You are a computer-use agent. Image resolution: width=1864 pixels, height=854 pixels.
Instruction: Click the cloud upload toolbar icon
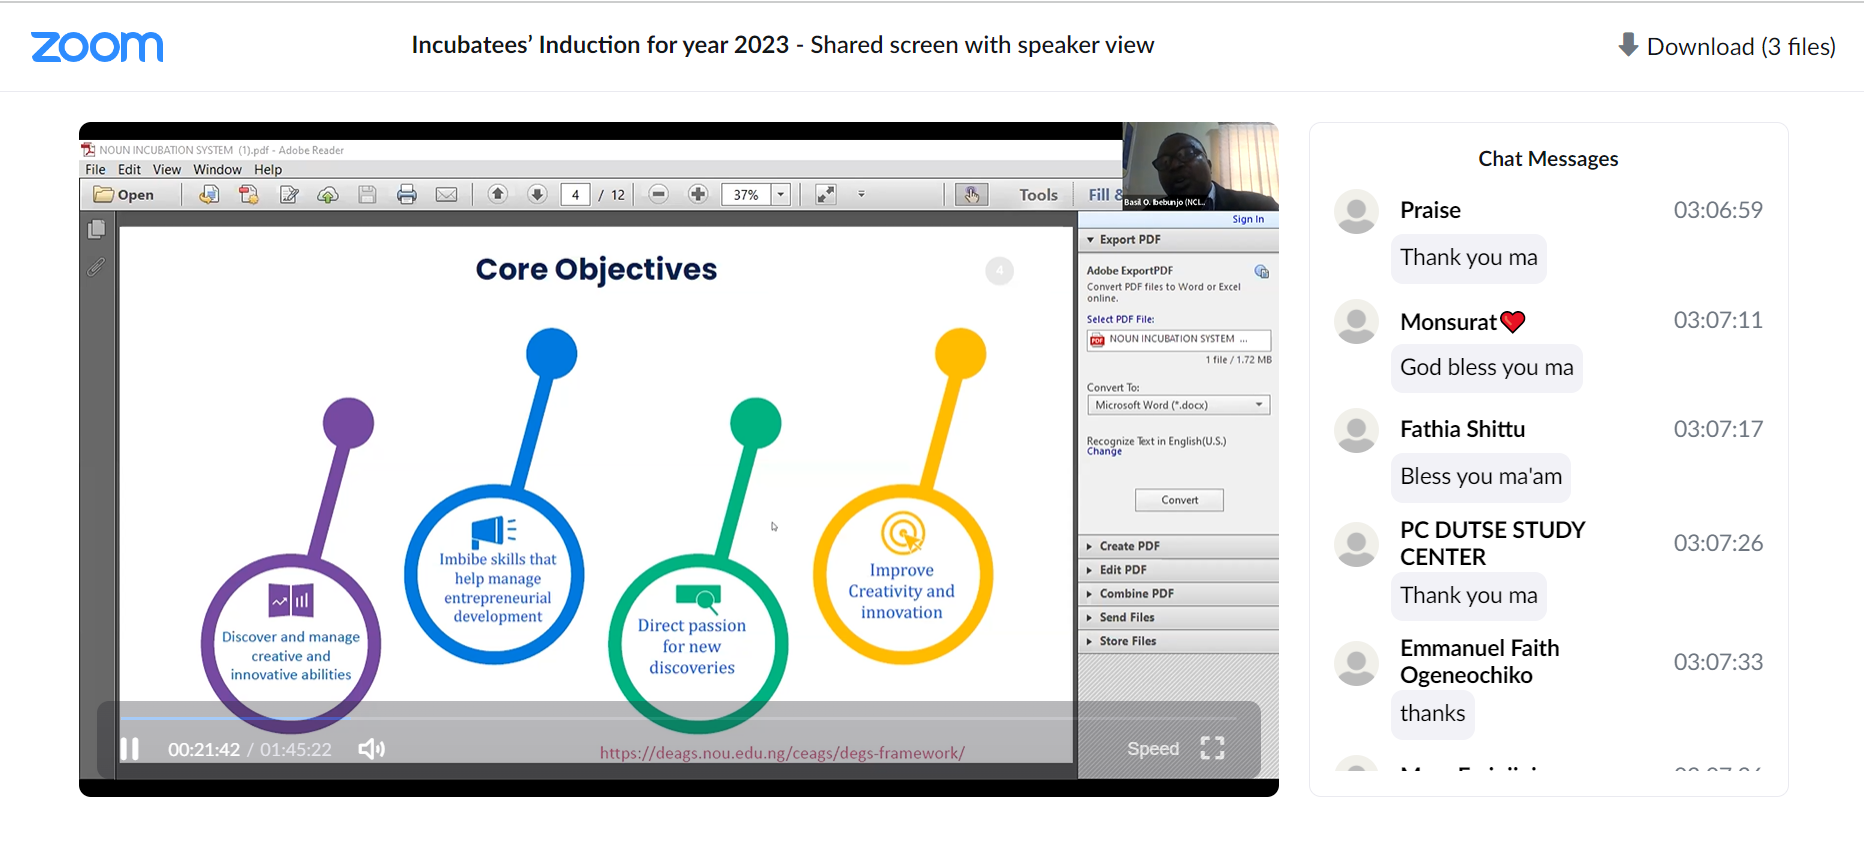point(328,195)
